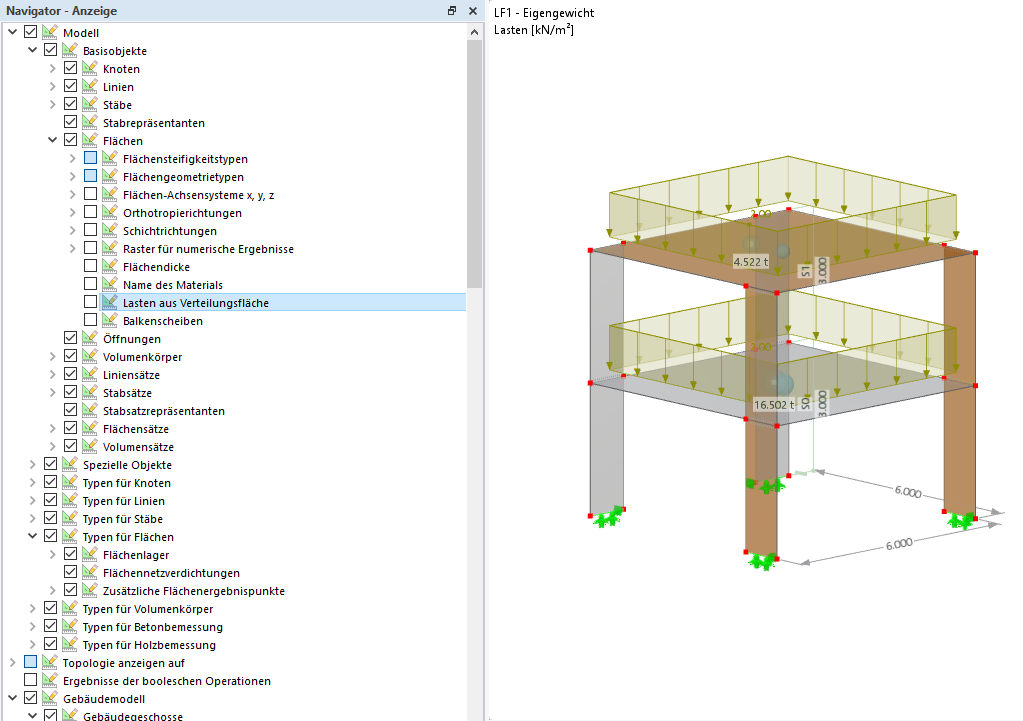
Task: Click the green support at front column
Action: click(x=762, y=561)
